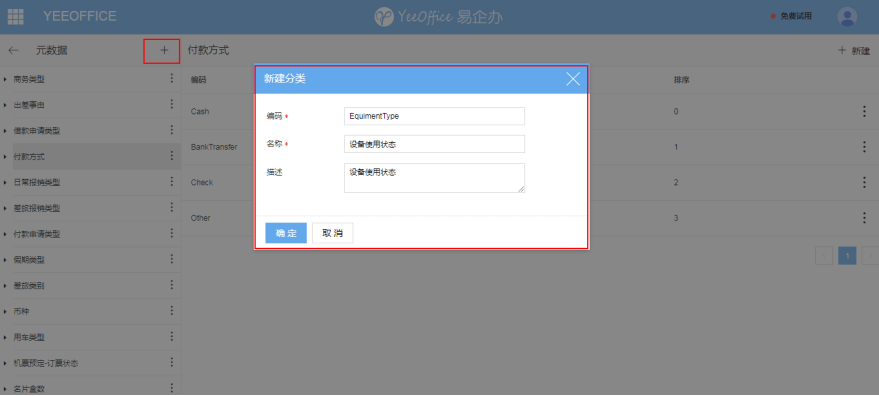Viewport: 879px width, 396px height.
Task: Expand the 日常报销类型 tree node
Action: point(5,183)
